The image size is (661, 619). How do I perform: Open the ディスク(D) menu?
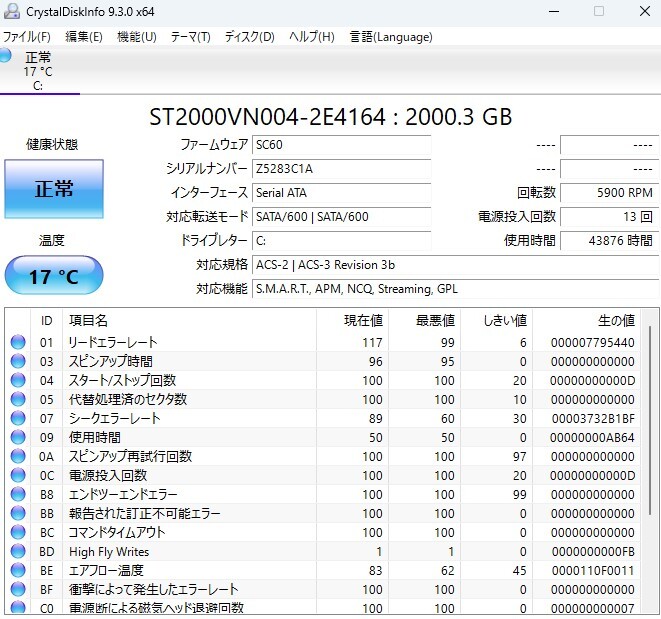coord(250,37)
